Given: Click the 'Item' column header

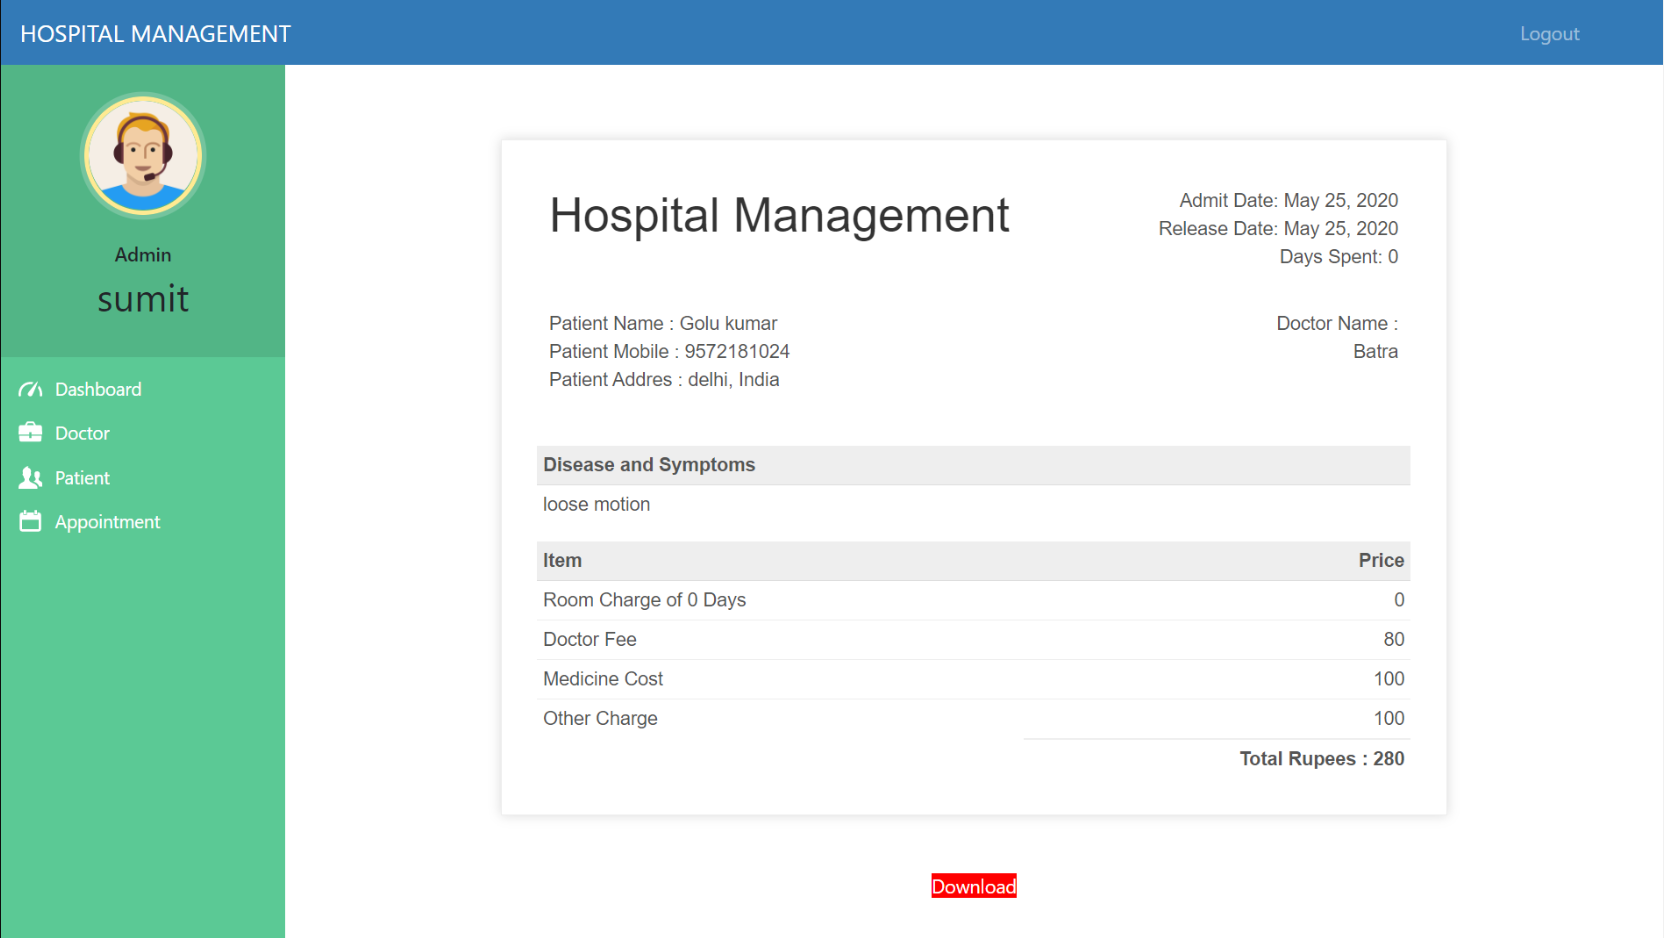Looking at the screenshot, I should [x=562, y=560].
